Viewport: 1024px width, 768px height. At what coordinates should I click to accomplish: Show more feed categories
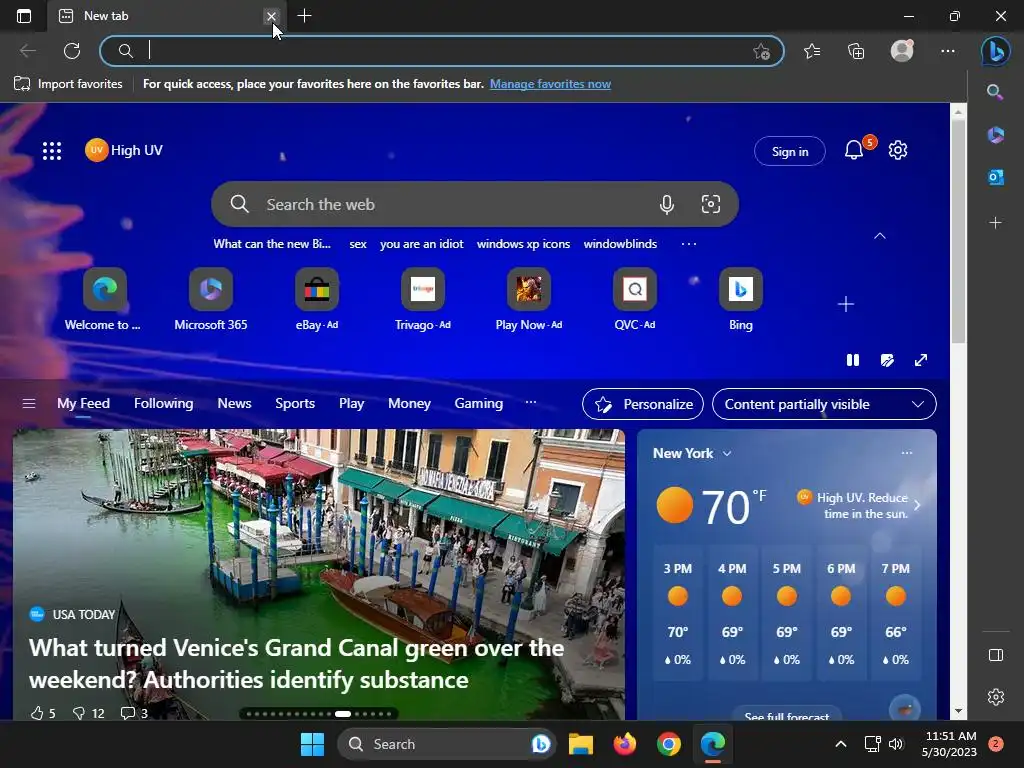pos(530,403)
